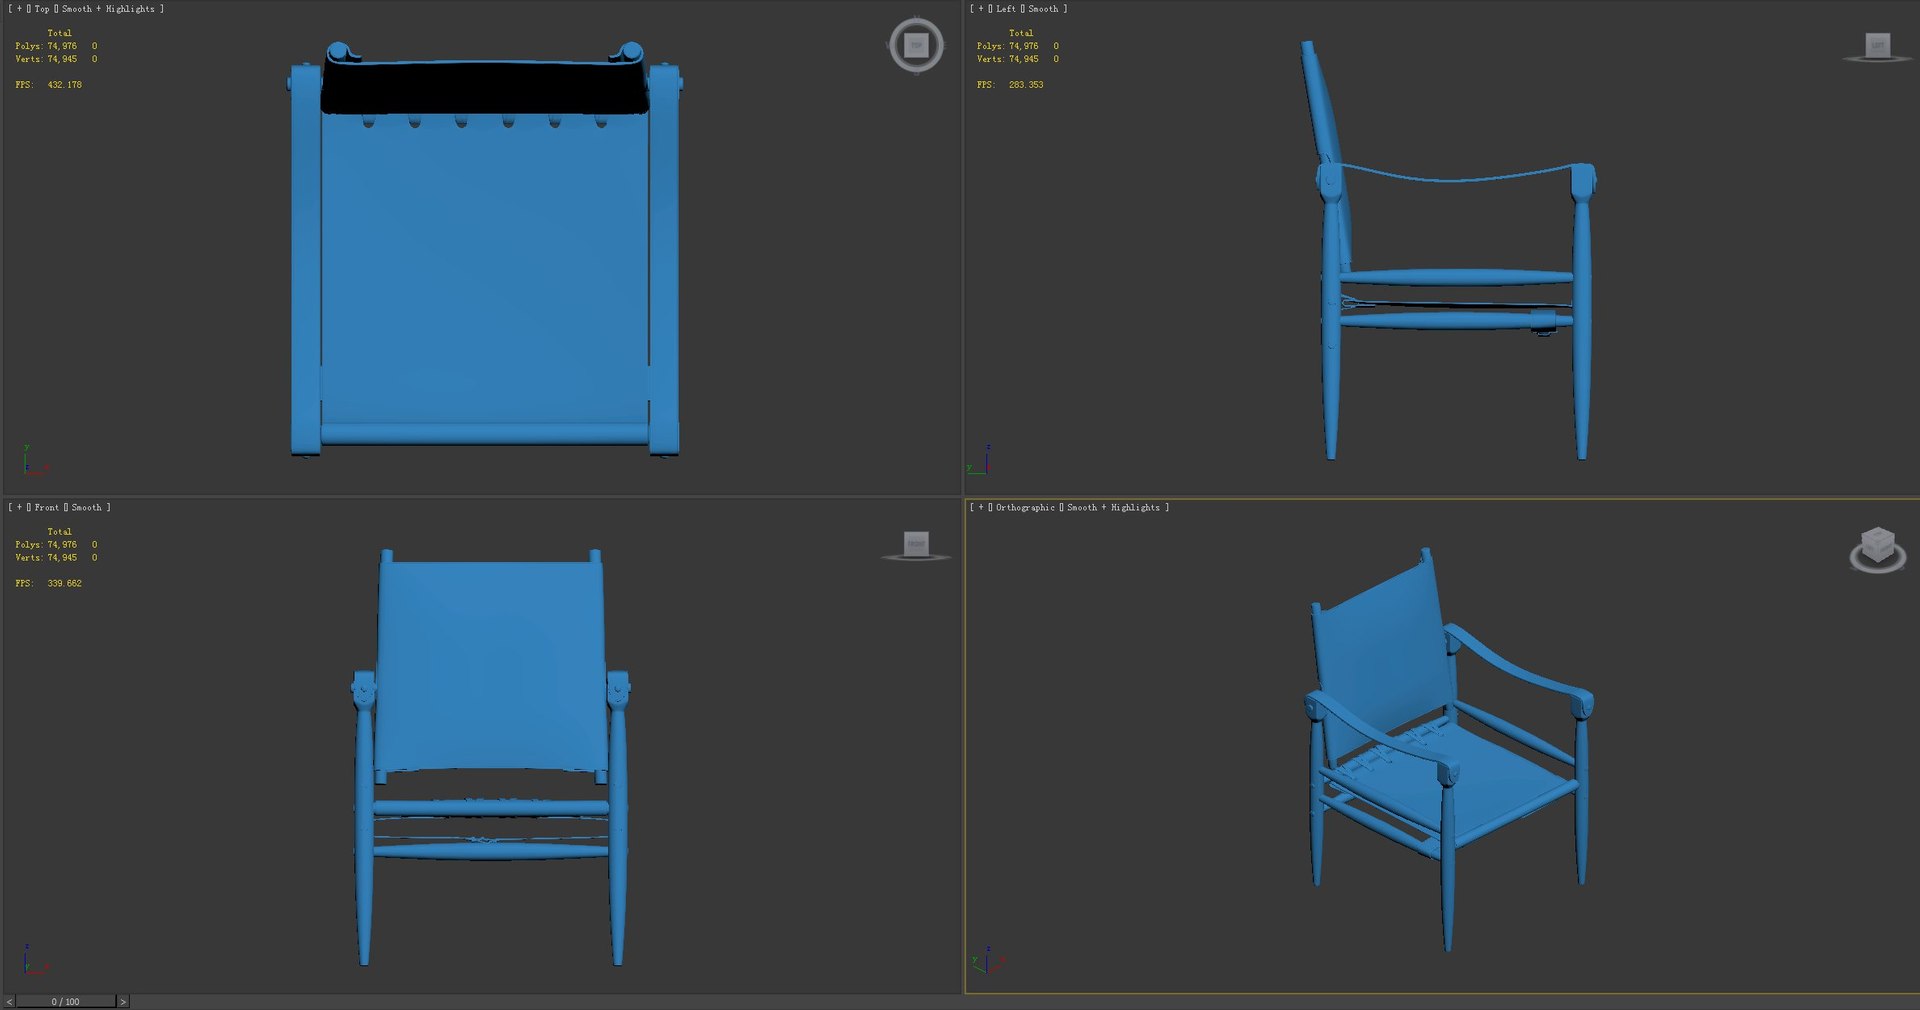The width and height of the screenshot is (1920, 1010).
Task: Step back one frame with the time slider's left arrow
Action: click(9, 1001)
